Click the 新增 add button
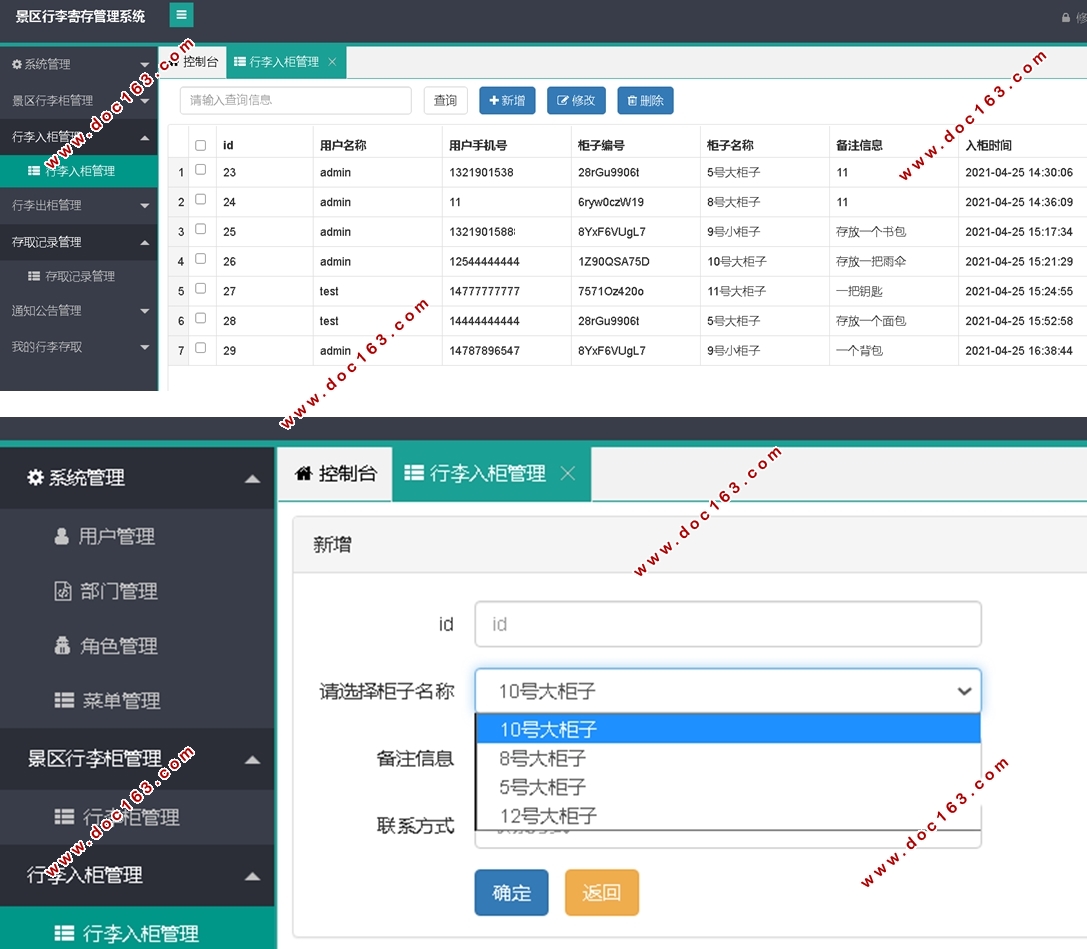The height and width of the screenshot is (949, 1087). (507, 101)
